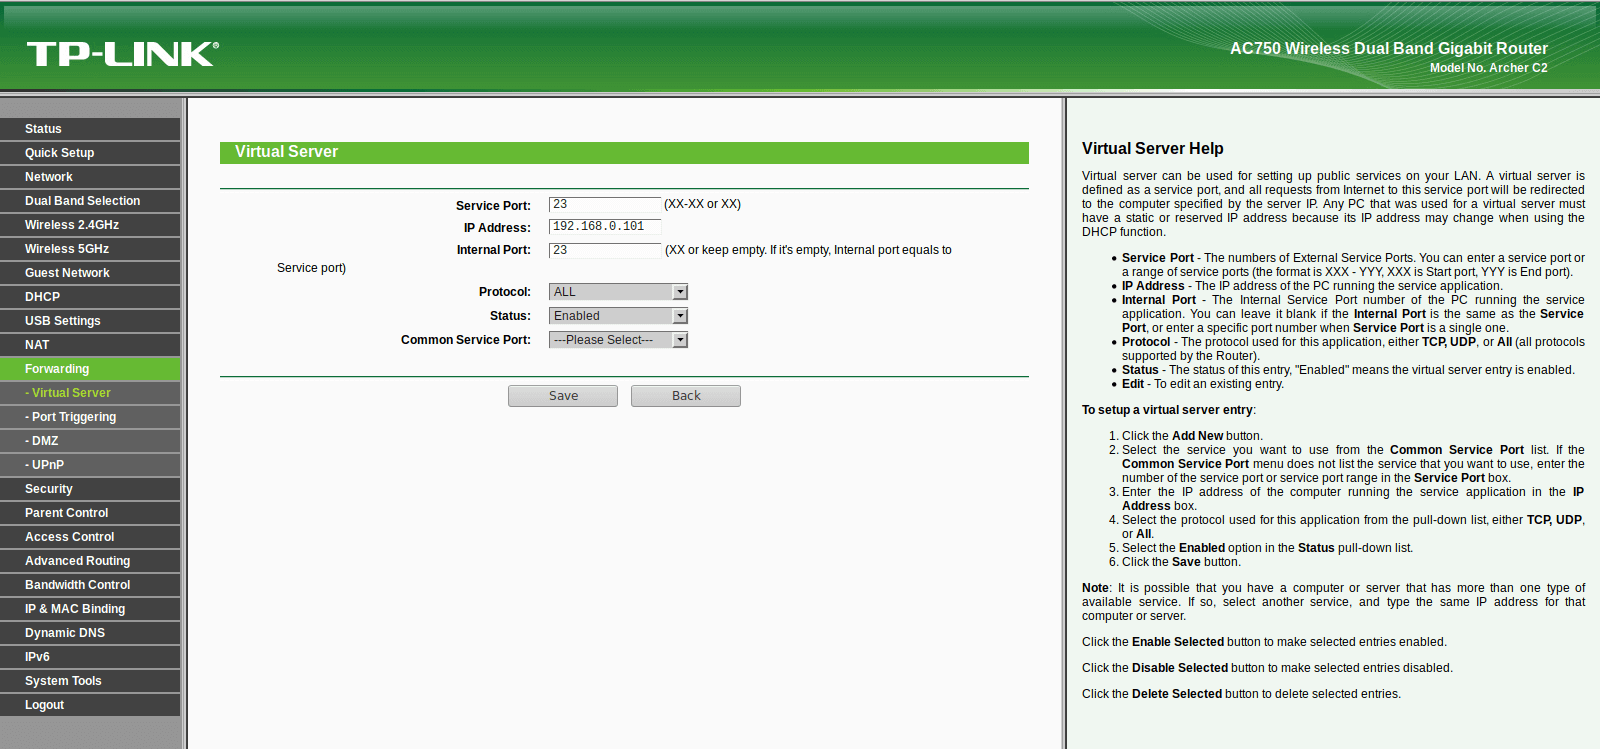Screen dimensions: 1600x749
Task: Open the Status menu item
Action: click(90, 129)
